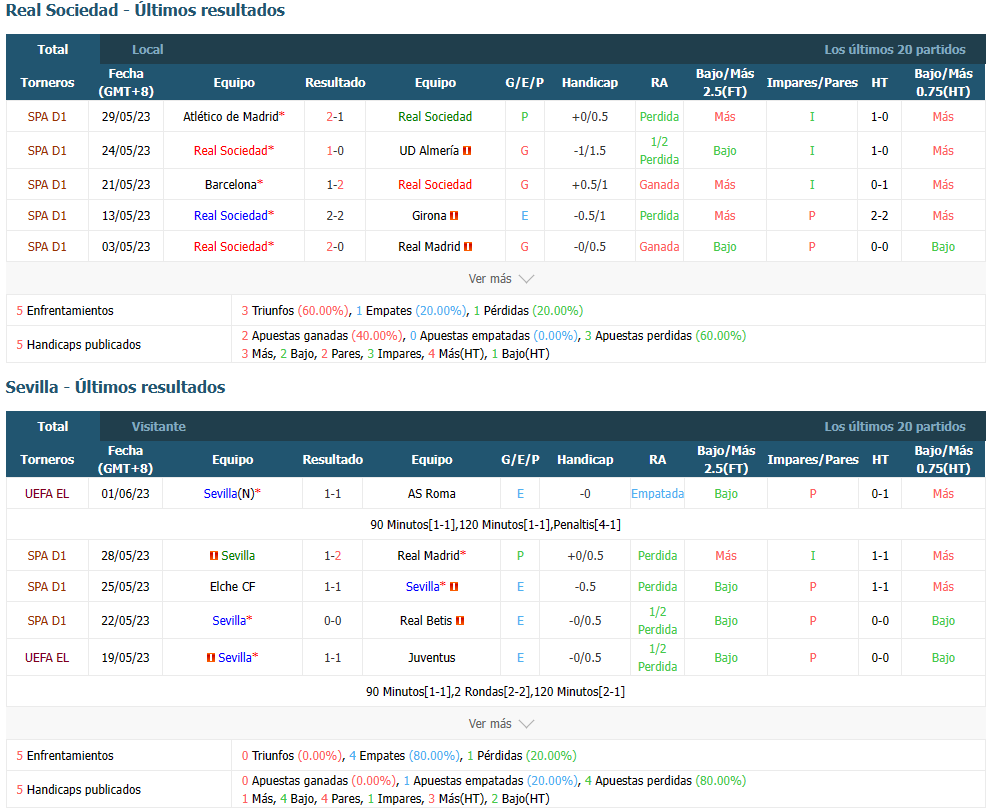
Task: Open 'Los últimos 20 partidos' for Sevilla
Action: click(895, 426)
